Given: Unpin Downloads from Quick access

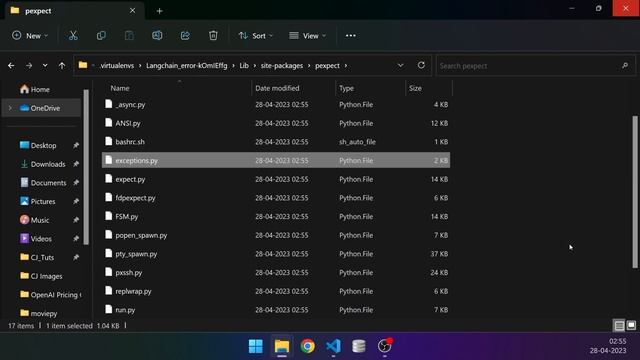Looking at the screenshot, I should pyautogui.click(x=76, y=164).
